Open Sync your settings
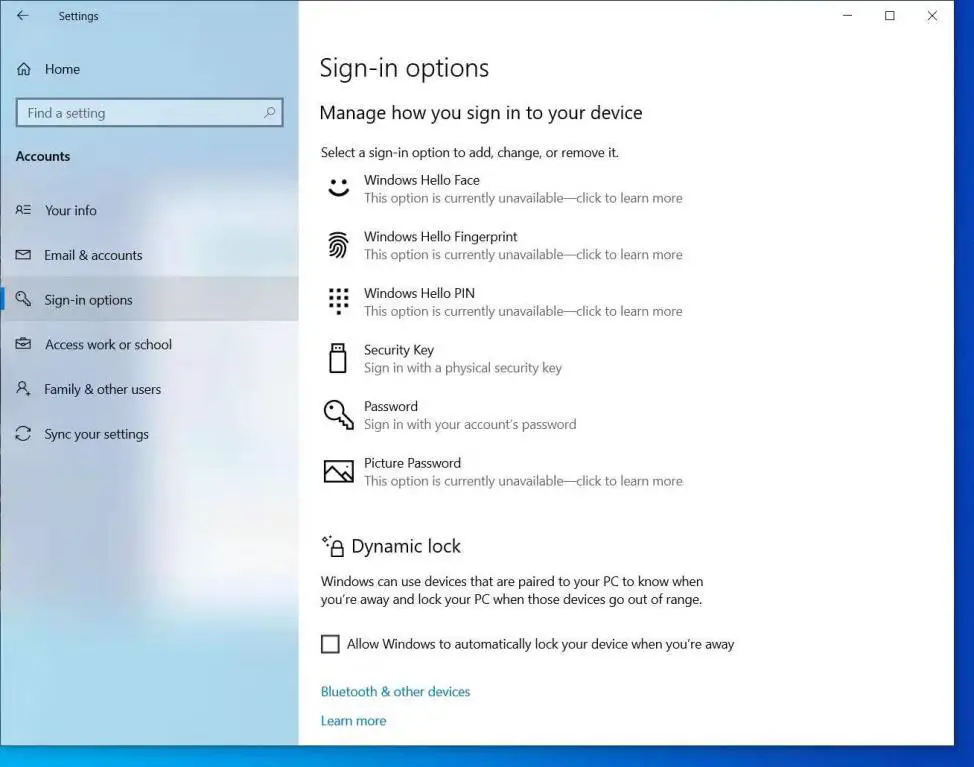The width and height of the screenshot is (974, 767). click(x=149, y=433)
